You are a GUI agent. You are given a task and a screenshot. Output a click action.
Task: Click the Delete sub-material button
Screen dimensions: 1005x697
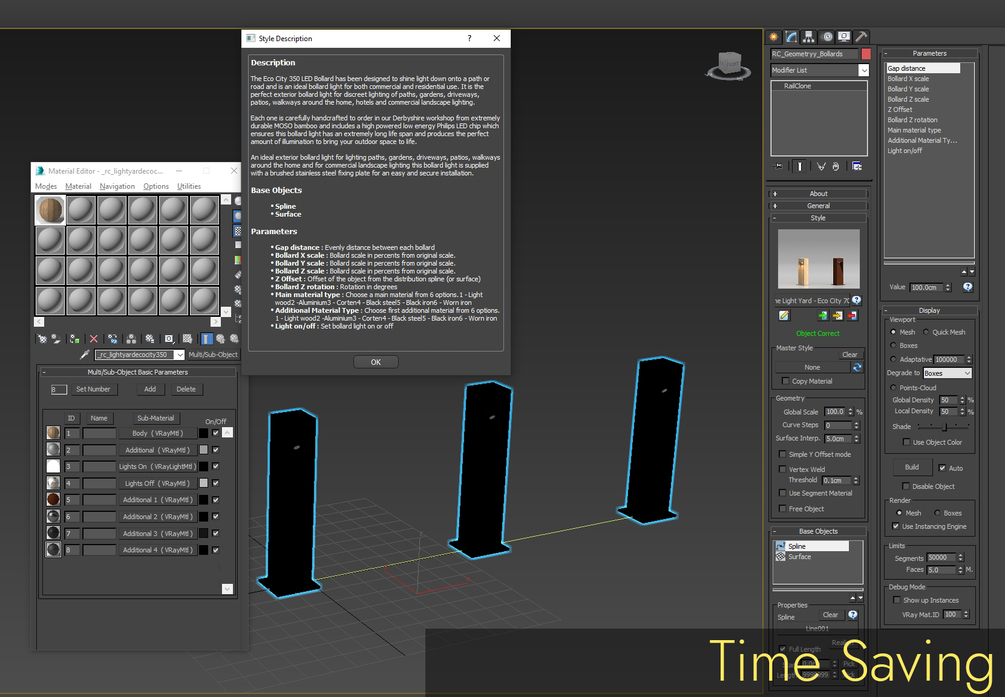(x=186, y=389)
